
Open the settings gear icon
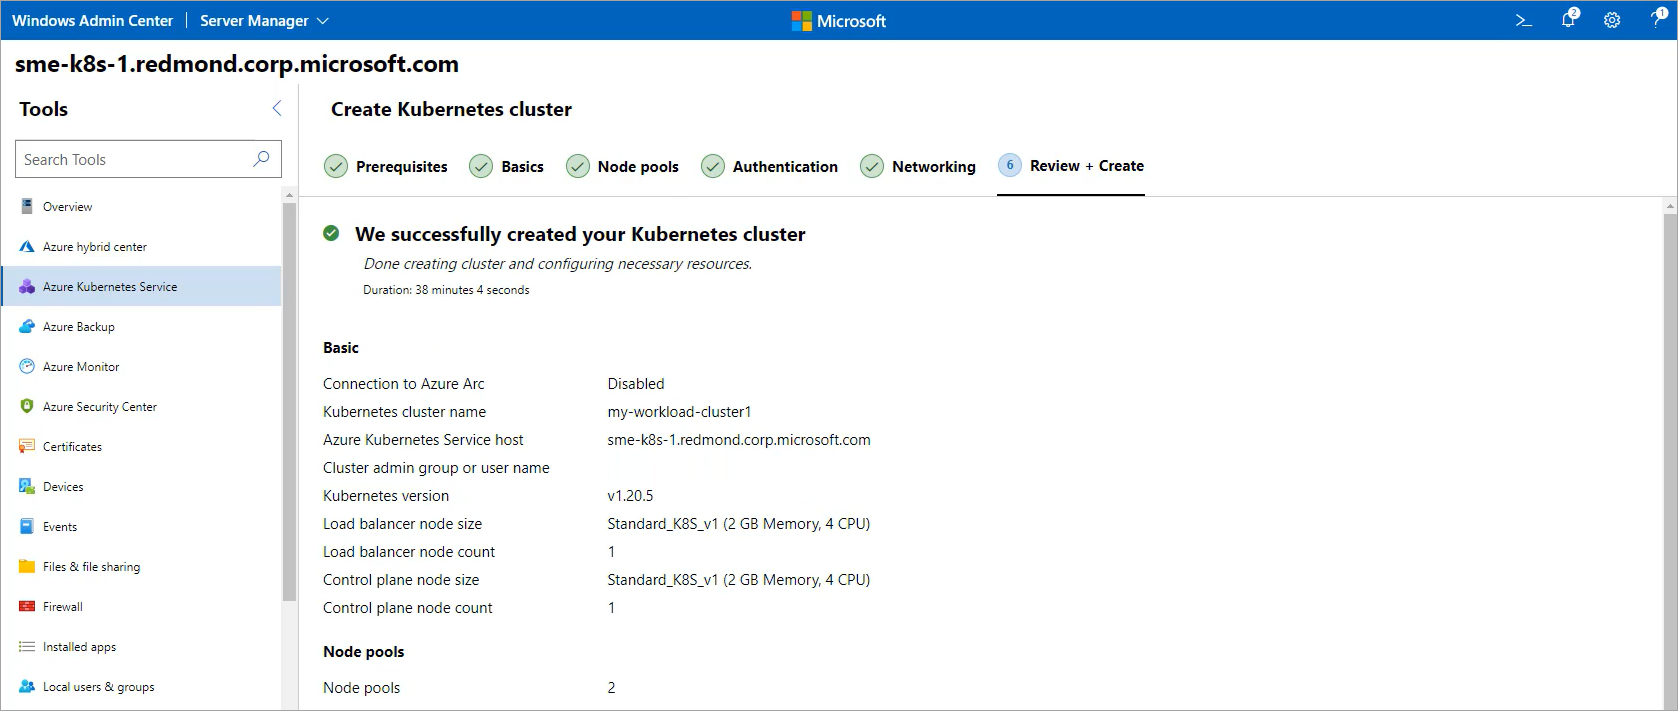(1612, 20)
